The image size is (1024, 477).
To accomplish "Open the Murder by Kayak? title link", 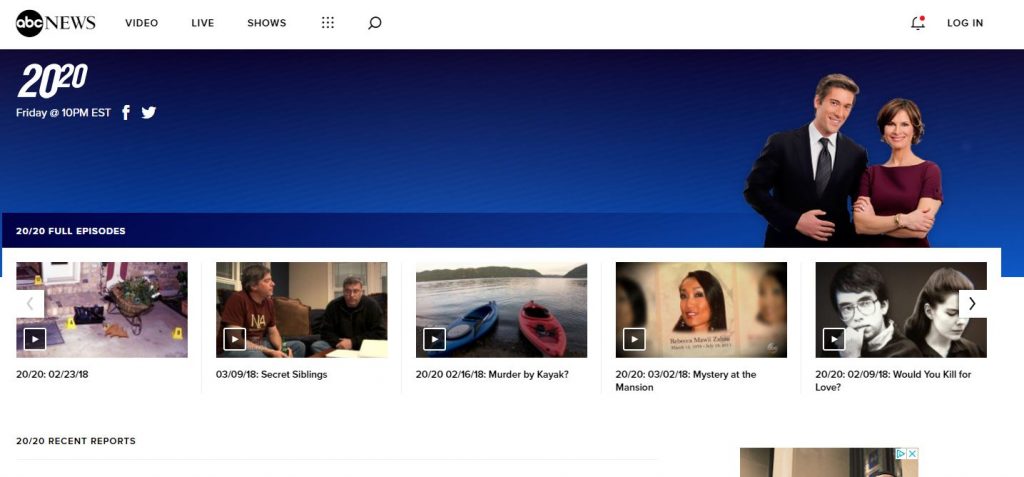I will tap(492, 374).
